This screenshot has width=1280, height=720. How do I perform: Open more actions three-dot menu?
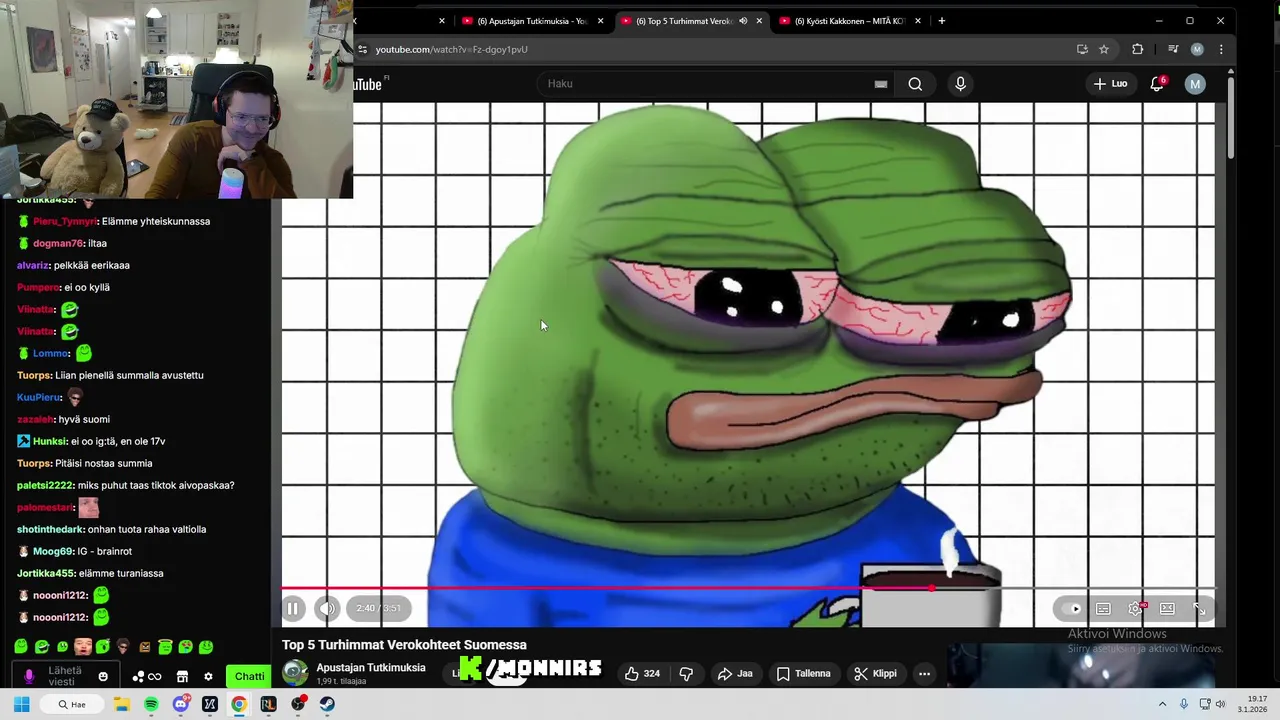(924, 673)
